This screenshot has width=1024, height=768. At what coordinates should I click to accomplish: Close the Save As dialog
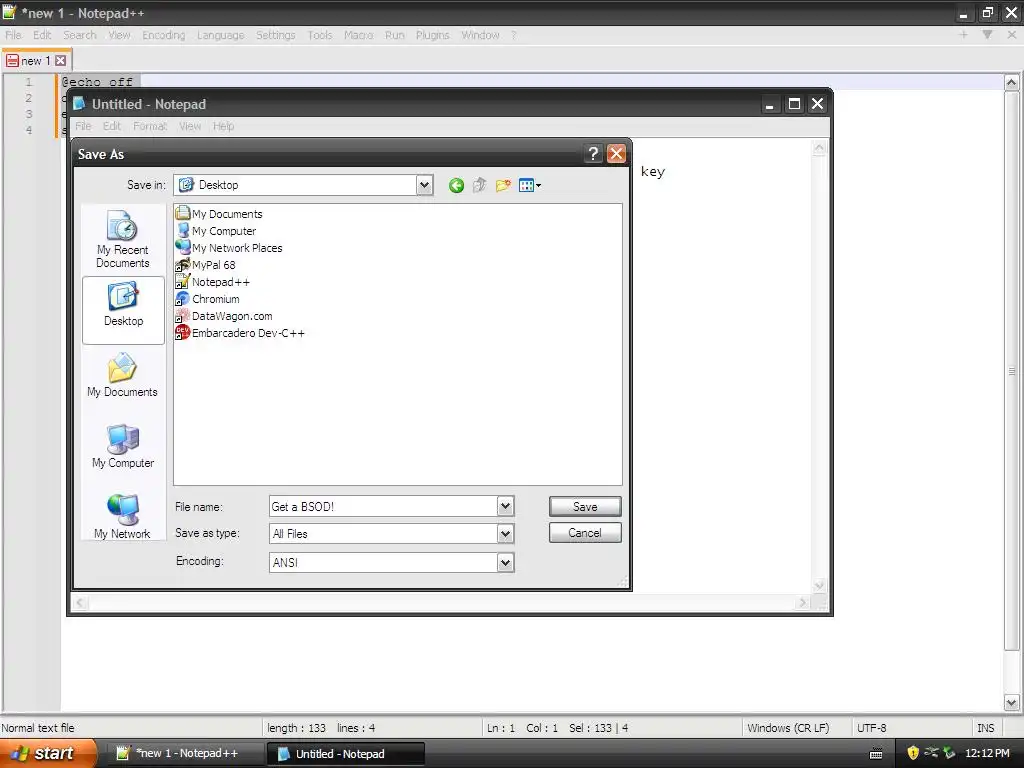616,154
